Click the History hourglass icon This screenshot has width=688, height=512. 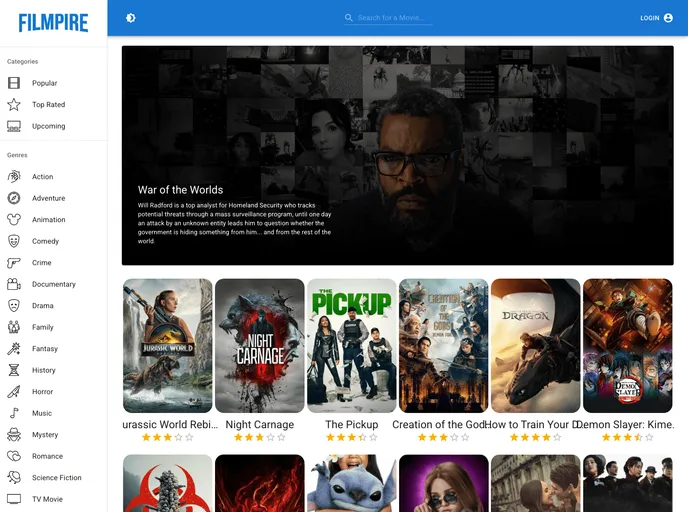point(14,370)
